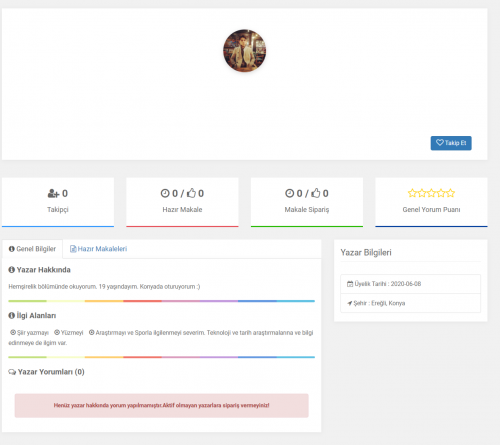This screenshot has width=500, height=445.
Task: Click the author's circular profile photo
Action: click(x=245, y=51)
